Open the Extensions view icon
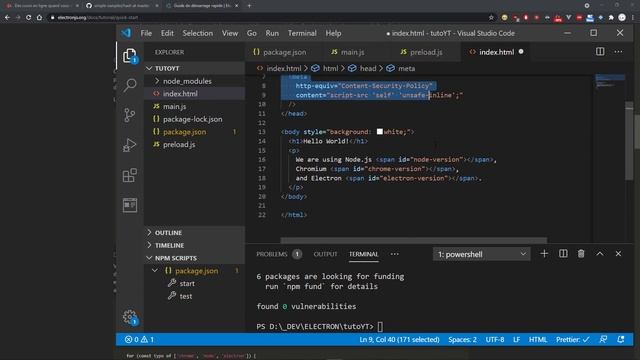 click(130, 176)
